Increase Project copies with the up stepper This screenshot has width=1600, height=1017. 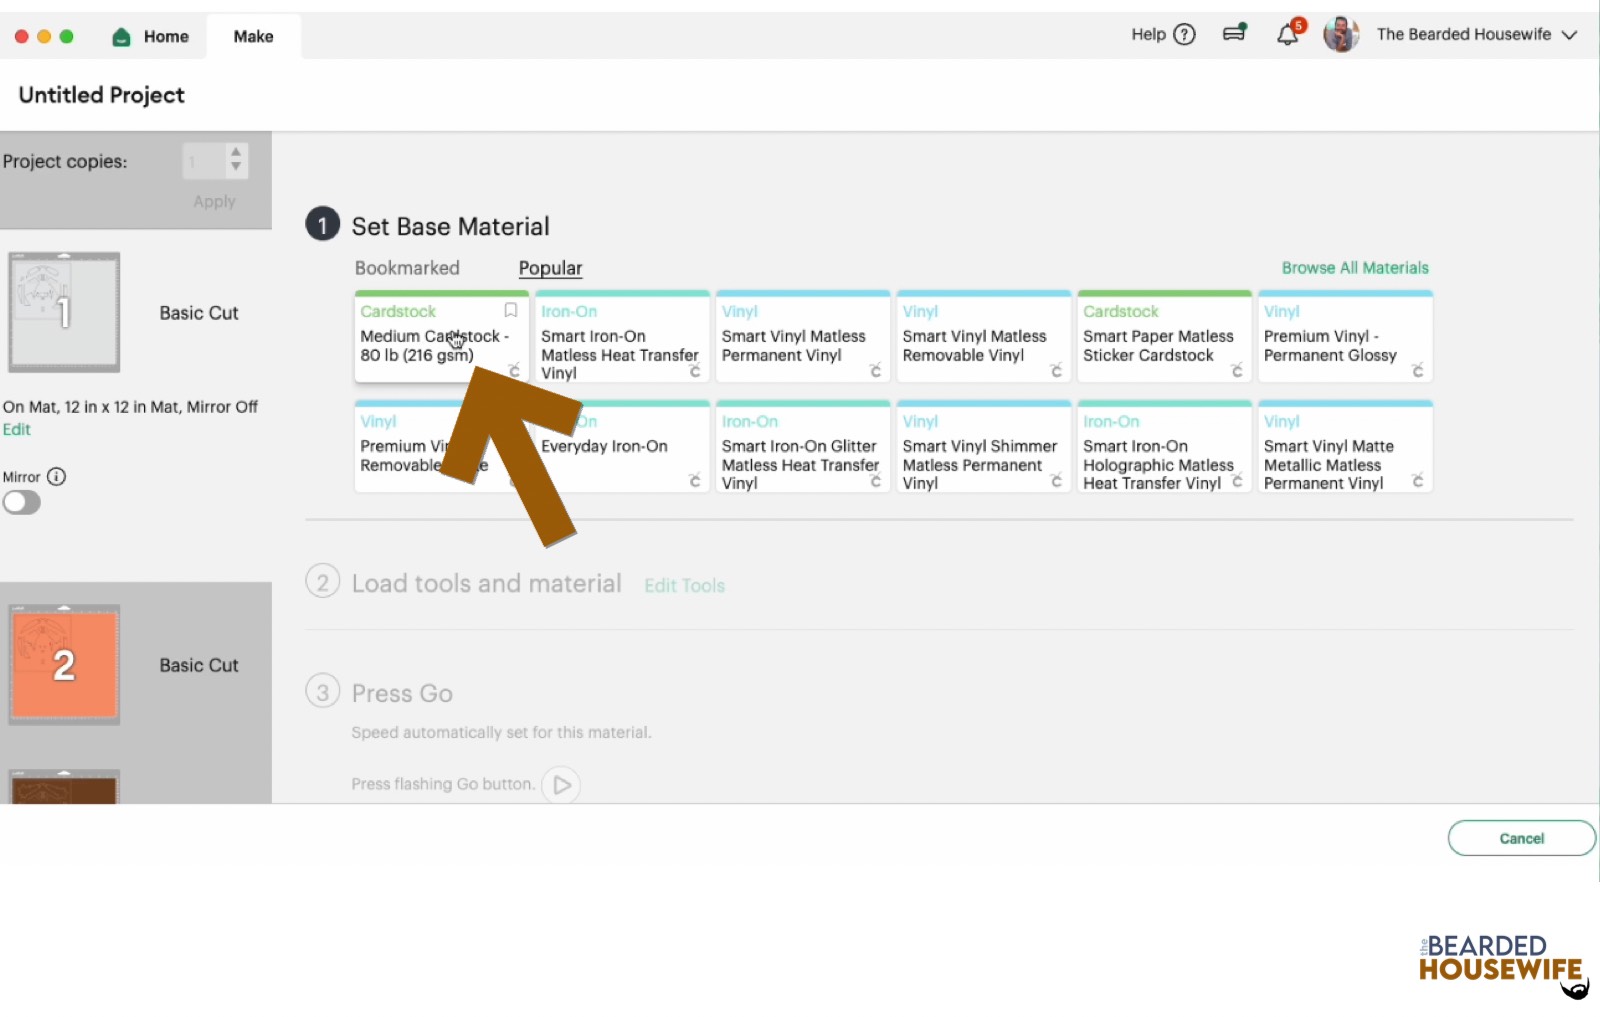(x=236, y=153)
